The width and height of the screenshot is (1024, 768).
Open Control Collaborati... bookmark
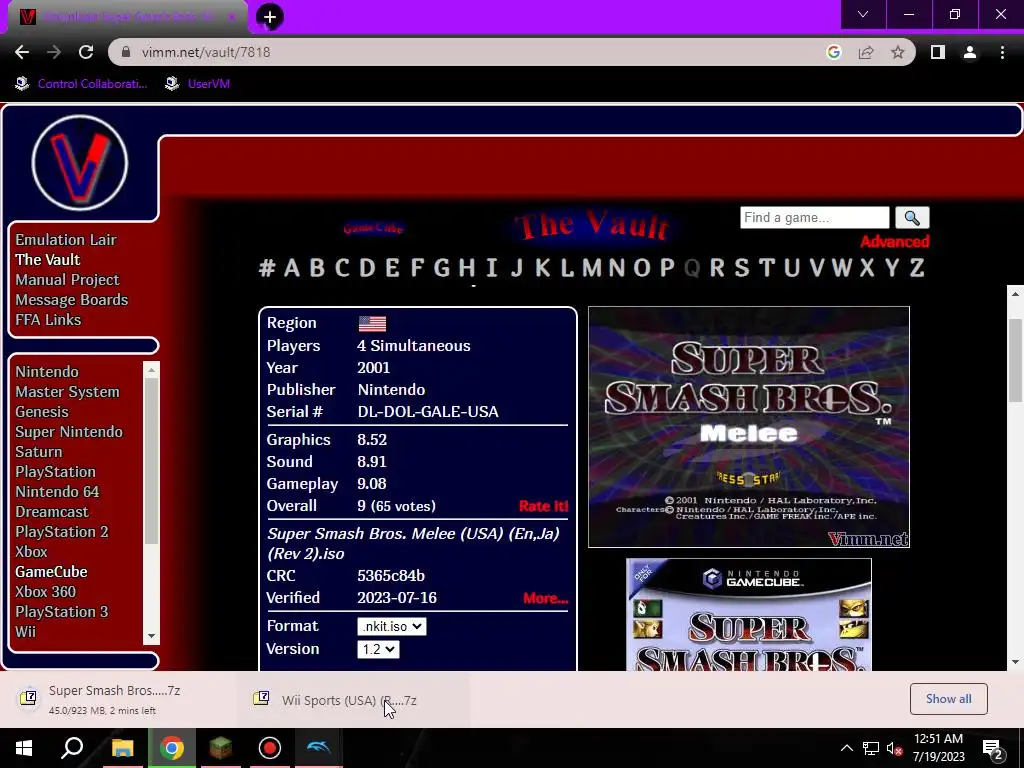(82, 84)
